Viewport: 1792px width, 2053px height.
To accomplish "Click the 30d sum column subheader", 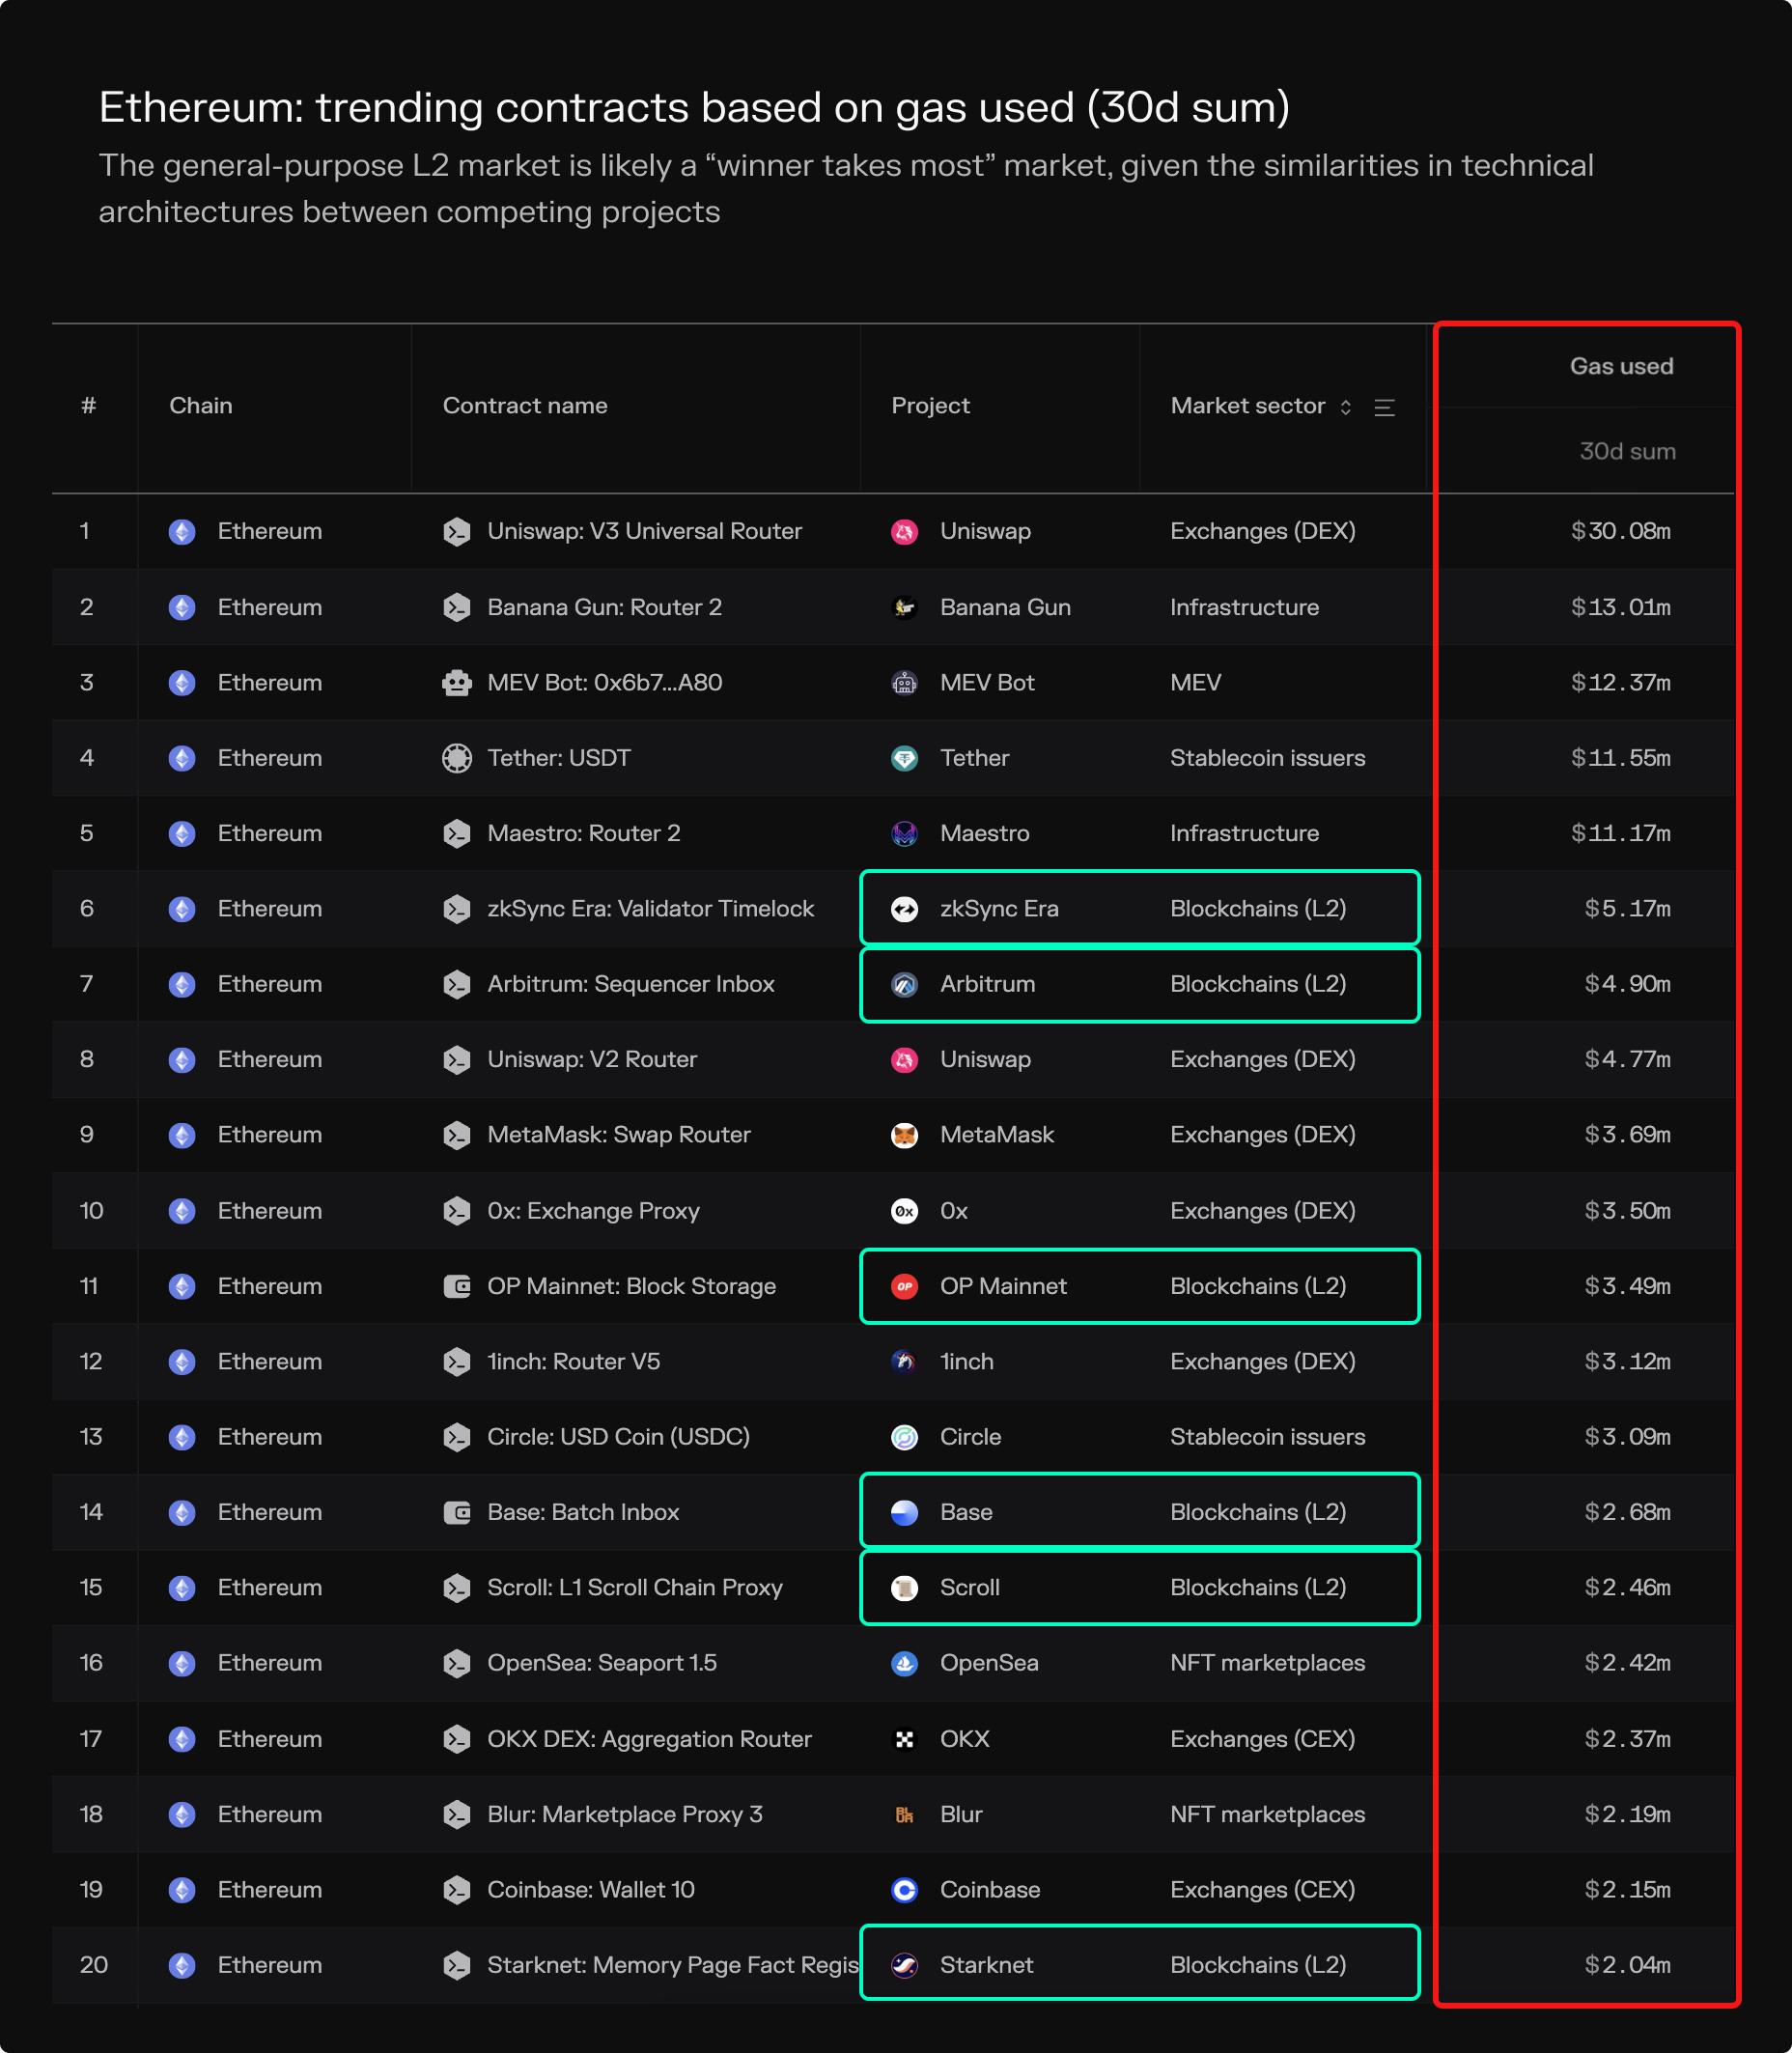I will point(1627,451).
